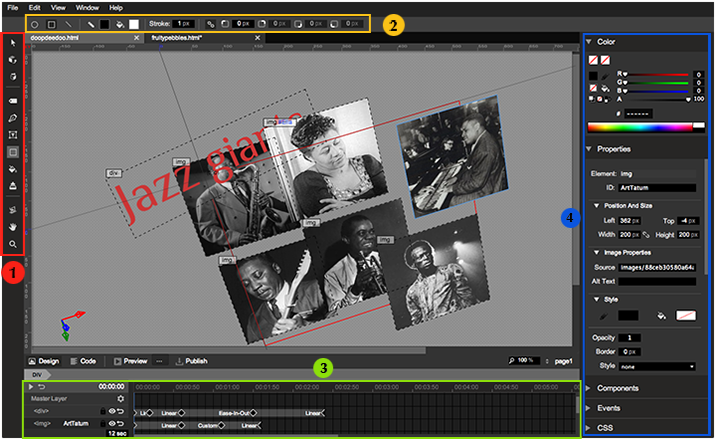The width and height of the screenshot is (716, 440).
Task: Open the File menu
Action: pyautogui.click(x=13, y=8)
